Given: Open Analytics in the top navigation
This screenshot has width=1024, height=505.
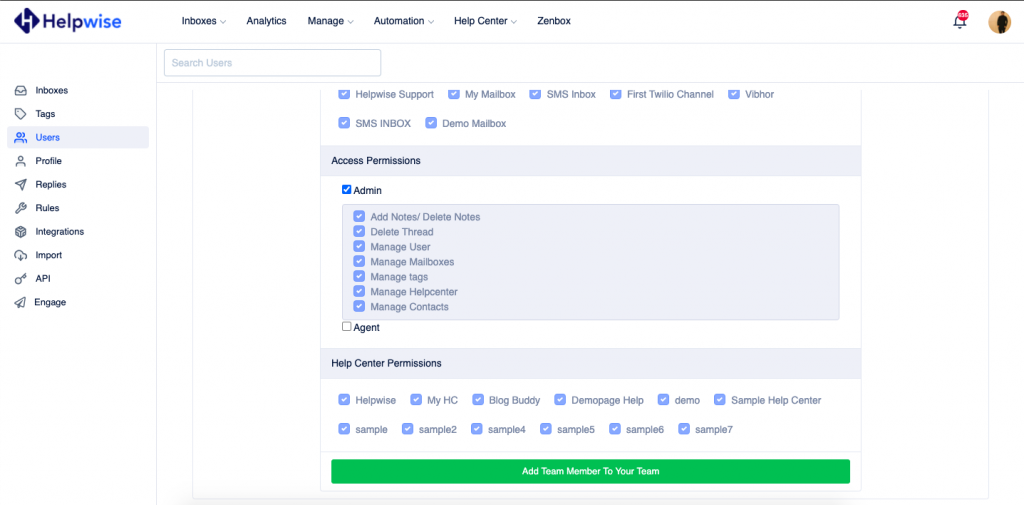Looking at the screenshot, I should tap(266, 21).
